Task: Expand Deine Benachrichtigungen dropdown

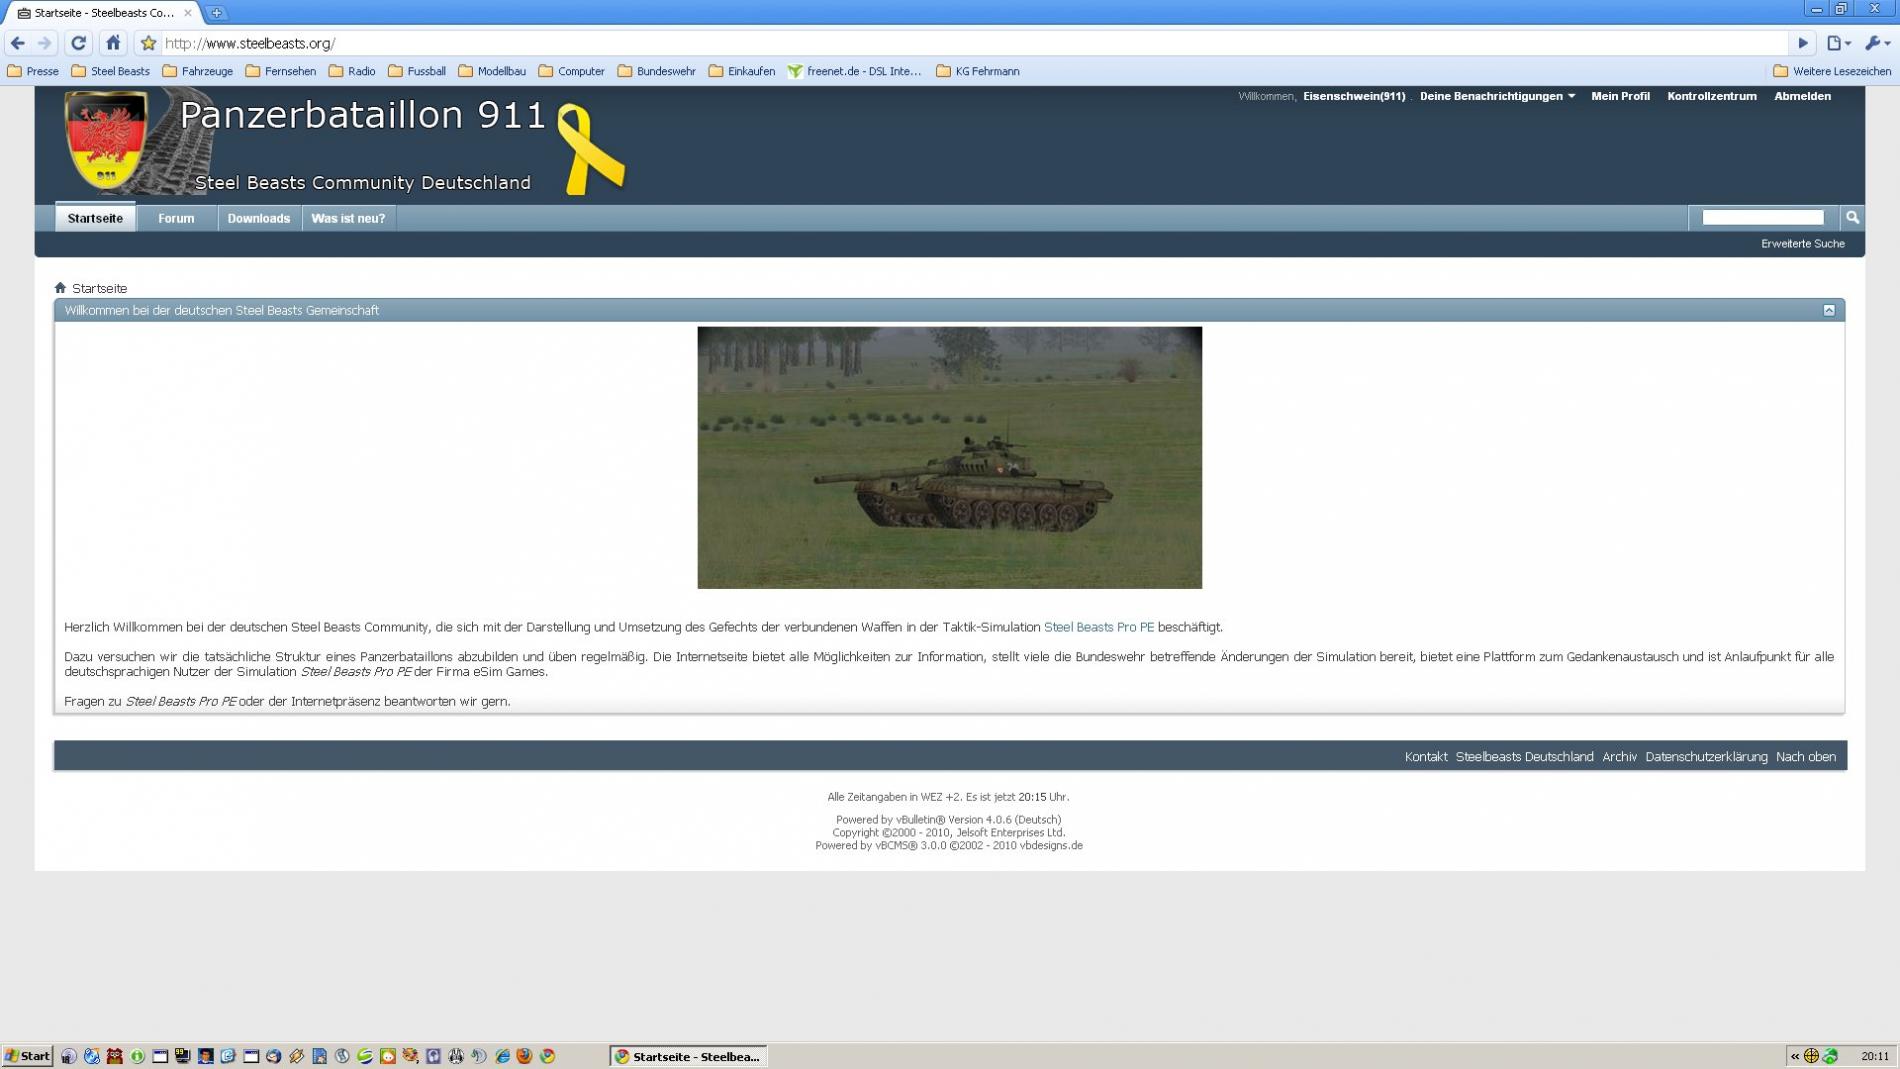Action: click(1497, 96)
